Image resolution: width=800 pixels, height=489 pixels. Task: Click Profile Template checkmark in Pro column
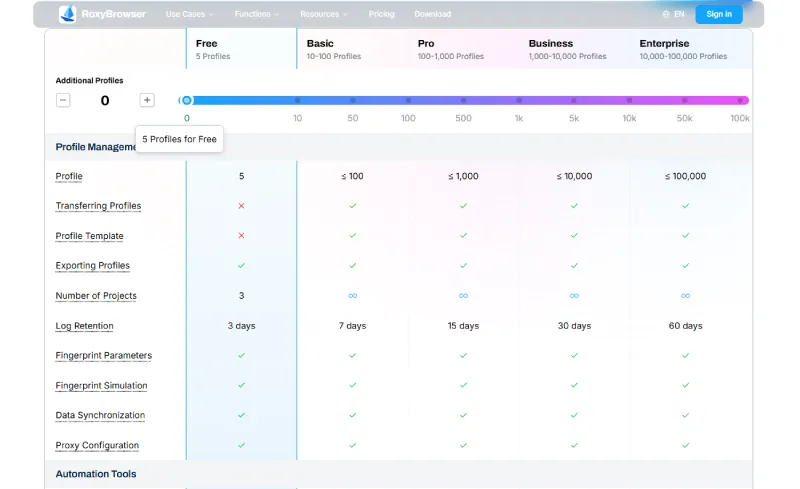coord(463,235)
